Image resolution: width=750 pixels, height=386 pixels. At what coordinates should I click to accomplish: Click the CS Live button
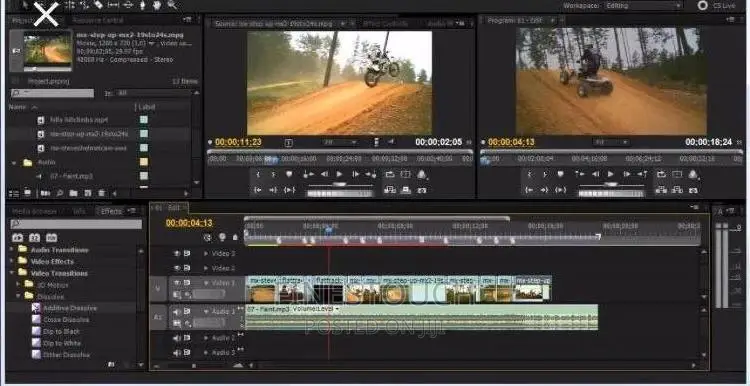tap(717, 6)
